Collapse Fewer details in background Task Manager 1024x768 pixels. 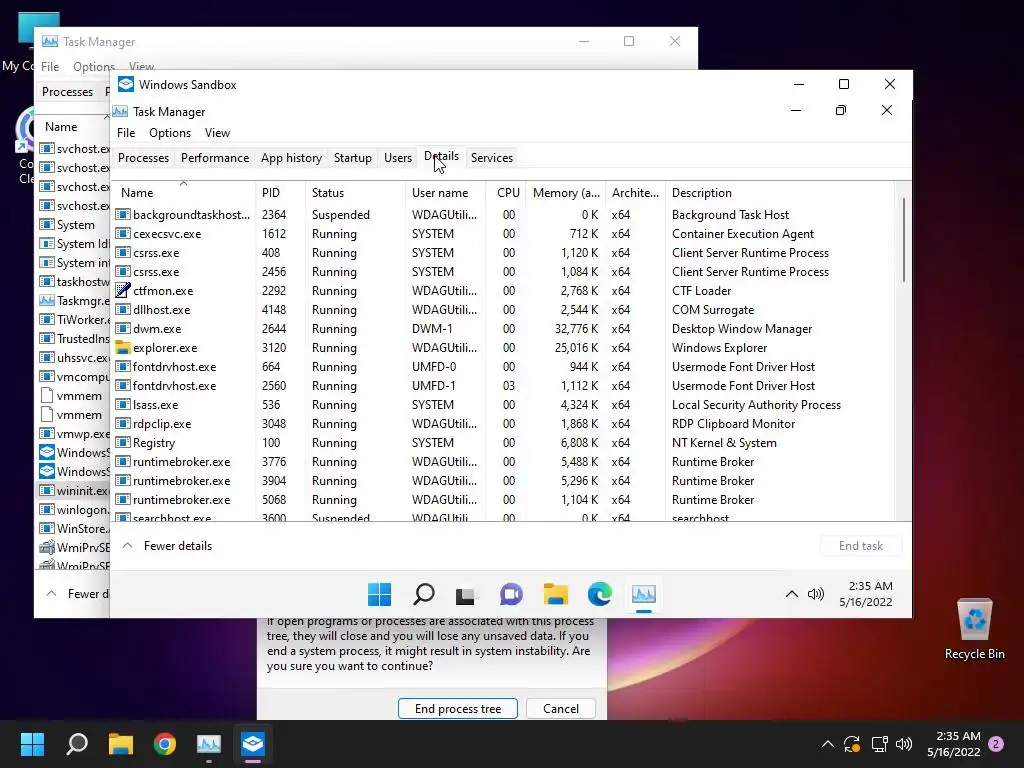77,594
